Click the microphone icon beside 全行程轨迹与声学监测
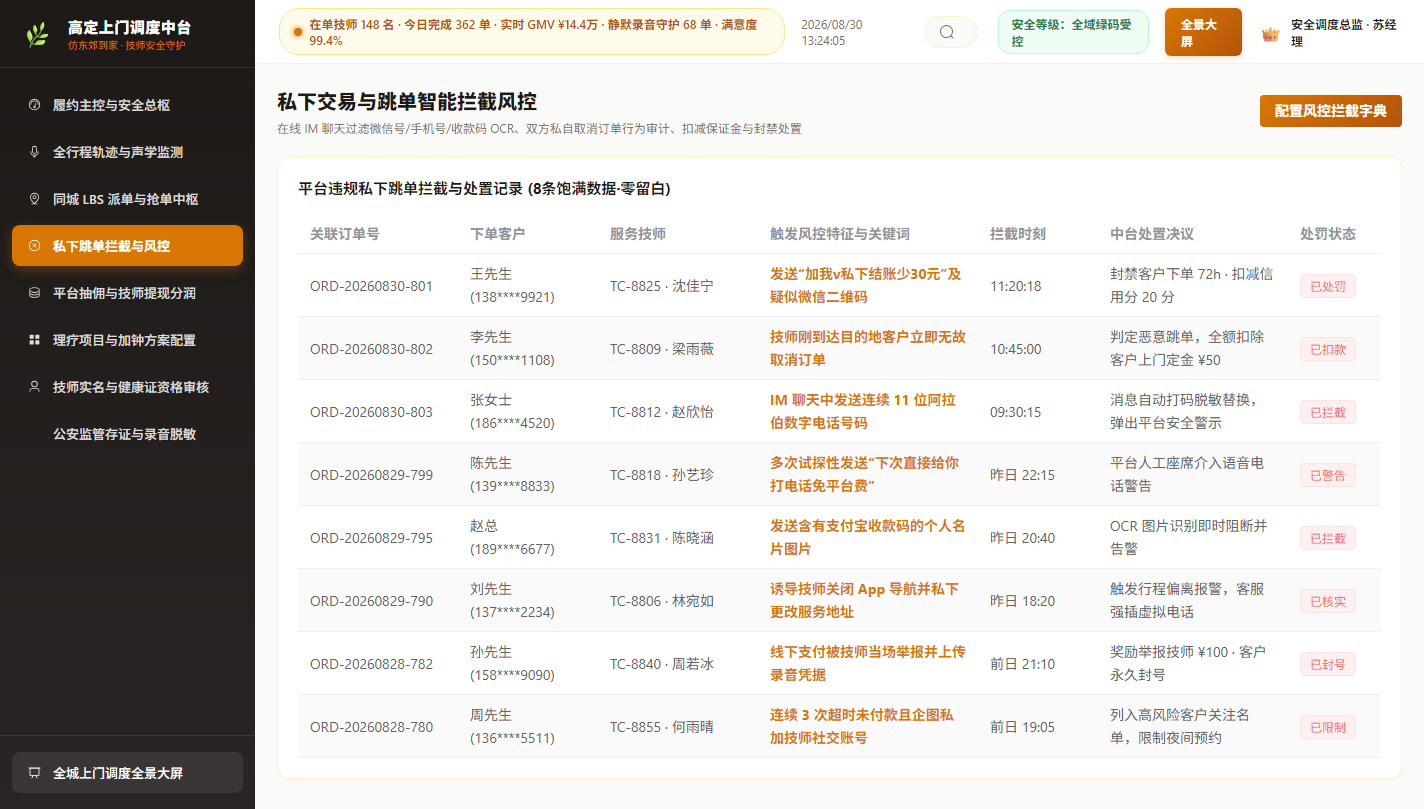Image resolution: width=1424 pixels, height=809 pixels. (34, 152)
